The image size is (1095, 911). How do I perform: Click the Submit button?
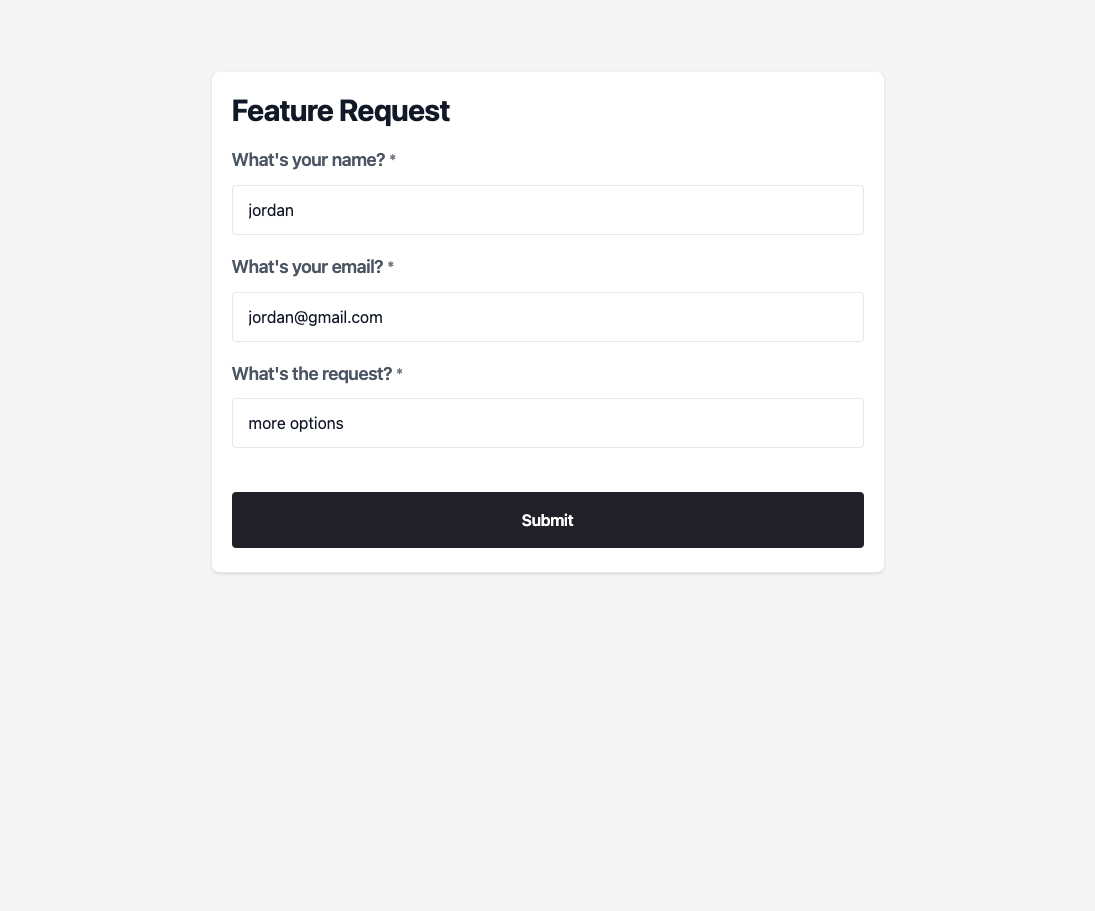tap(547, 520)
